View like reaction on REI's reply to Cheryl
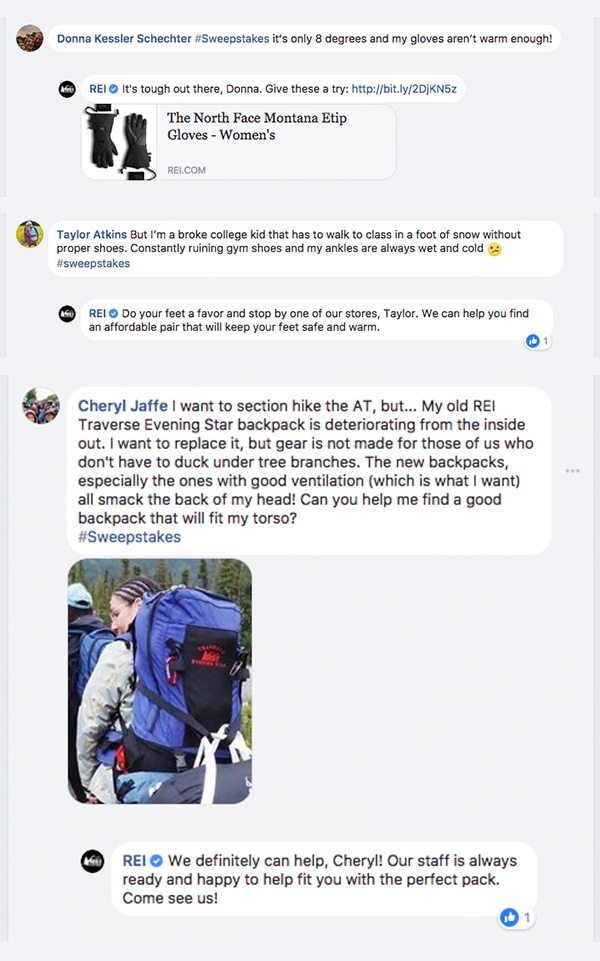Screen dimensions: 600x961 point(516,917)
